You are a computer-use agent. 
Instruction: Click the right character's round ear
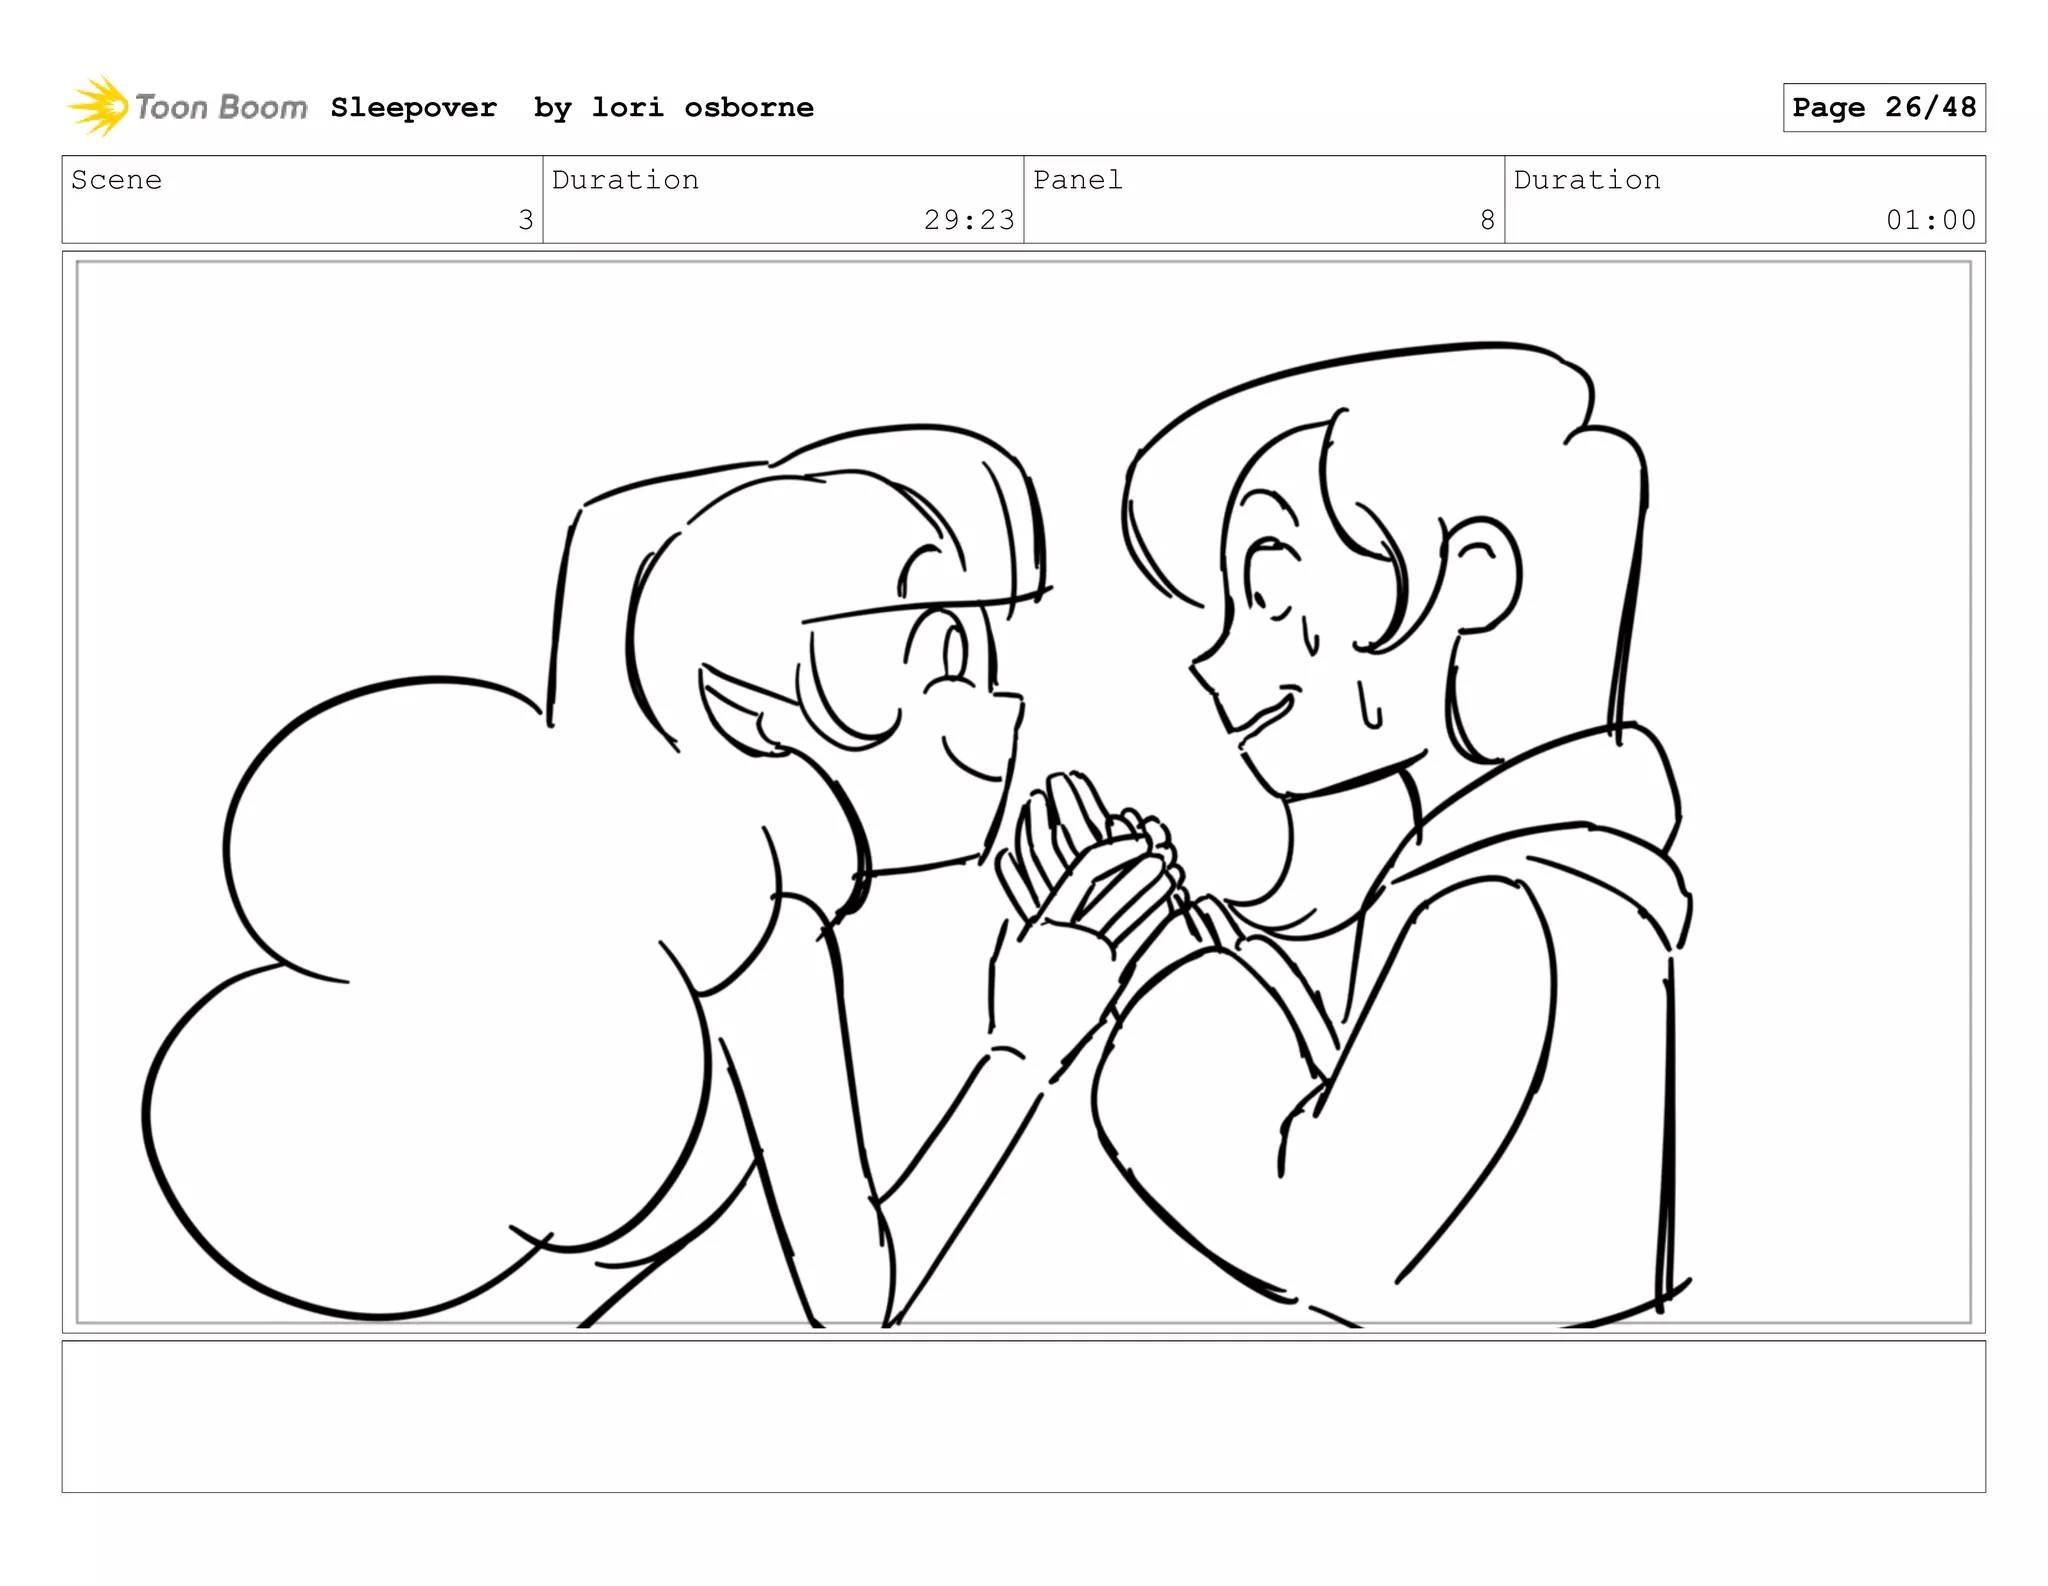(x=1483, y=575)
